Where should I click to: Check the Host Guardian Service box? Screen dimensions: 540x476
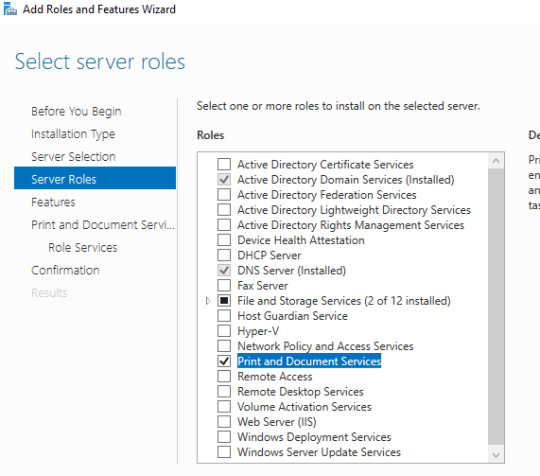[224, 316]
